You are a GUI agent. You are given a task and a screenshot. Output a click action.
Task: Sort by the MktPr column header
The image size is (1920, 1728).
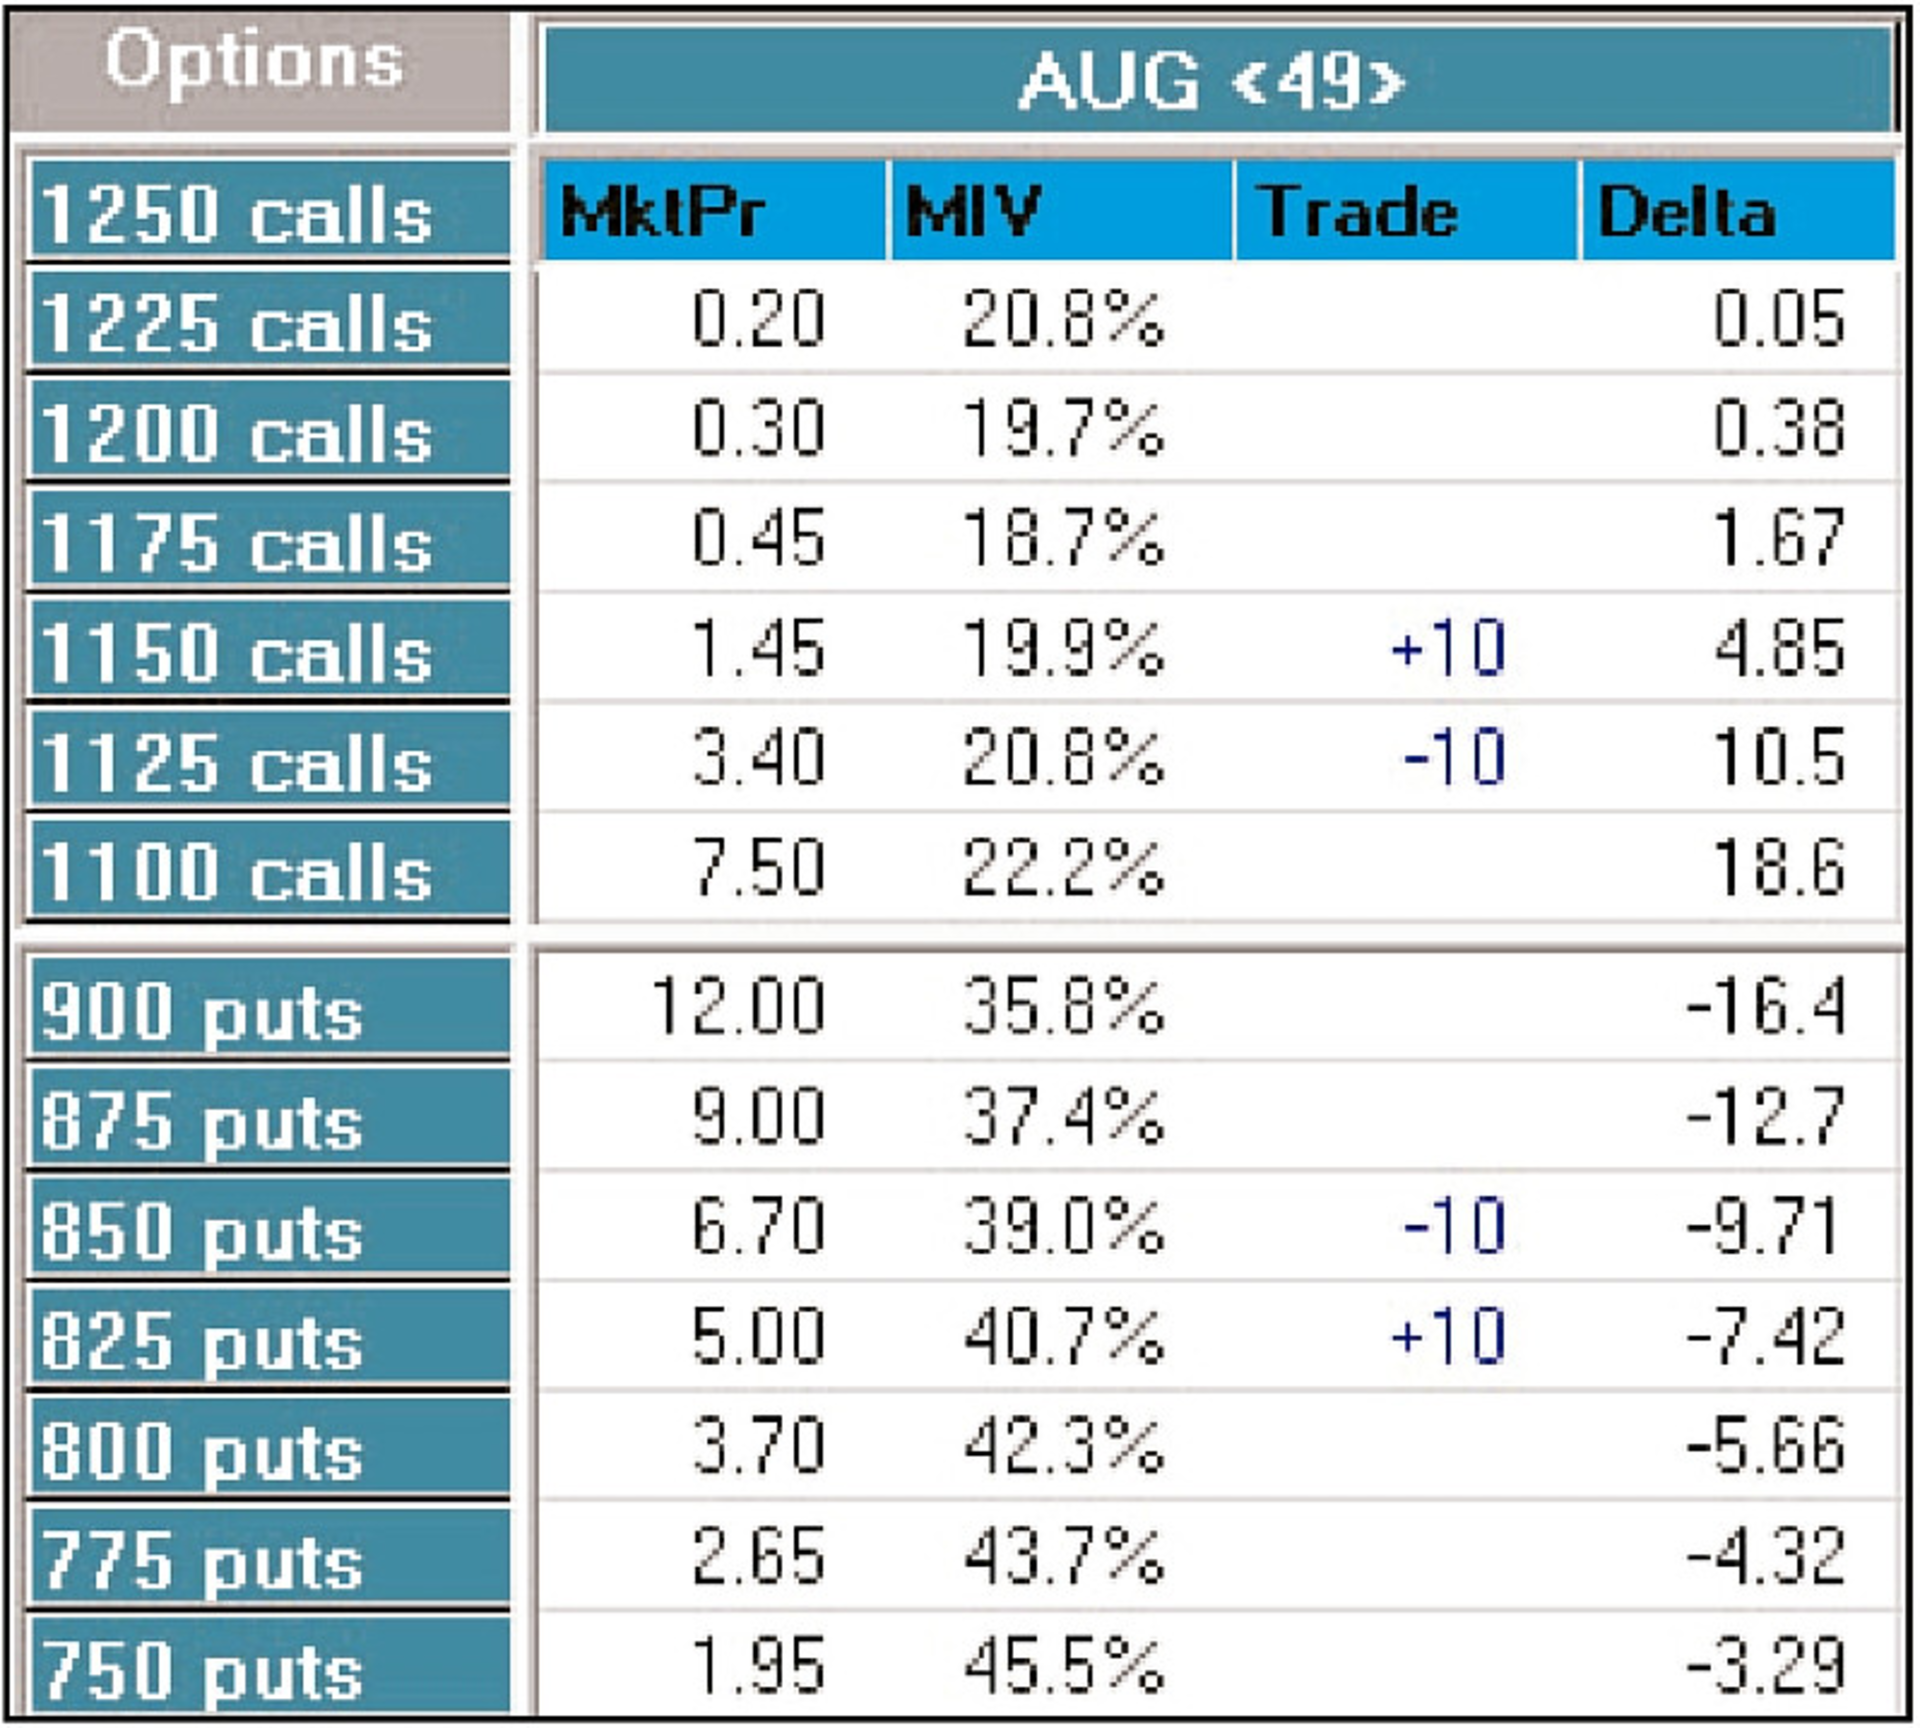pyautogui.click(x=712, y=211)
